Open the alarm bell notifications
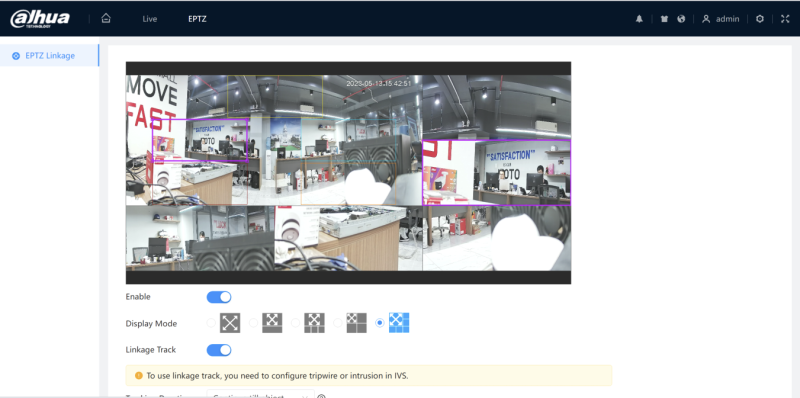The width and height of the screenshot is (800, 398). coord(639,19)
